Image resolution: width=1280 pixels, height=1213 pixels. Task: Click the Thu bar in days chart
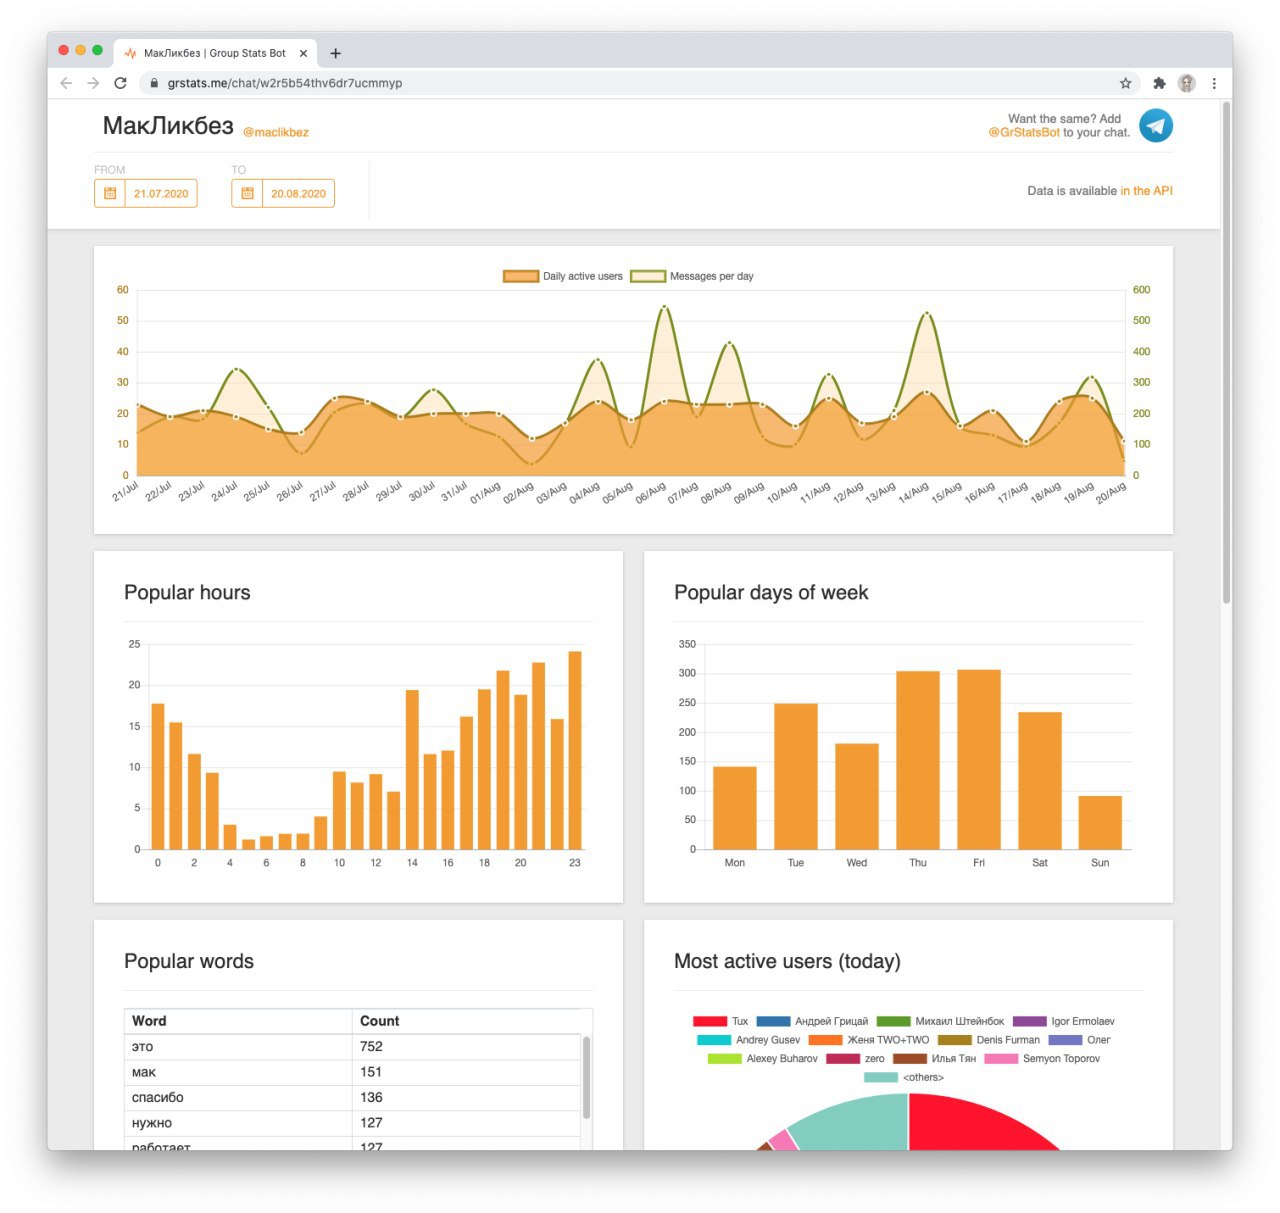click(918, 760)
